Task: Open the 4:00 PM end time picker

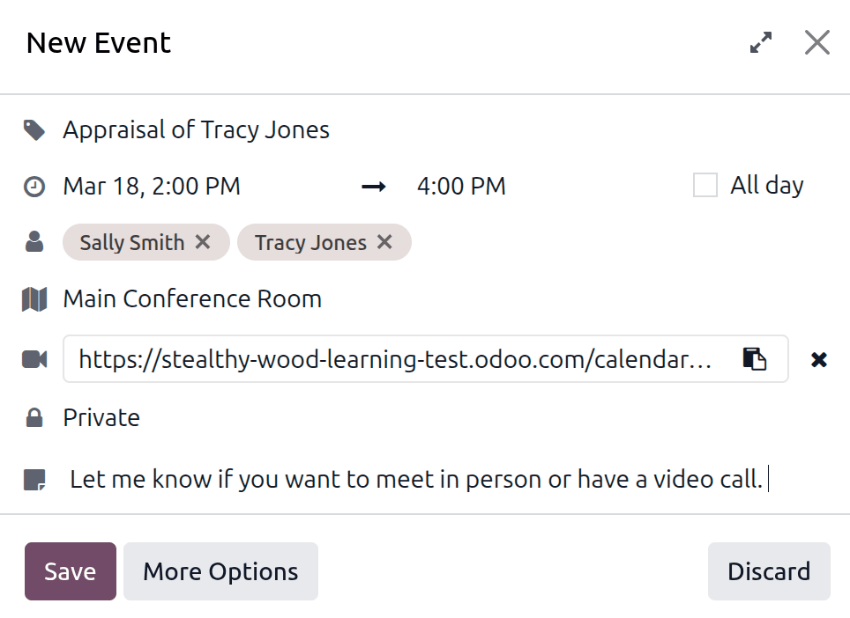Action: click(x=461, y=186)
